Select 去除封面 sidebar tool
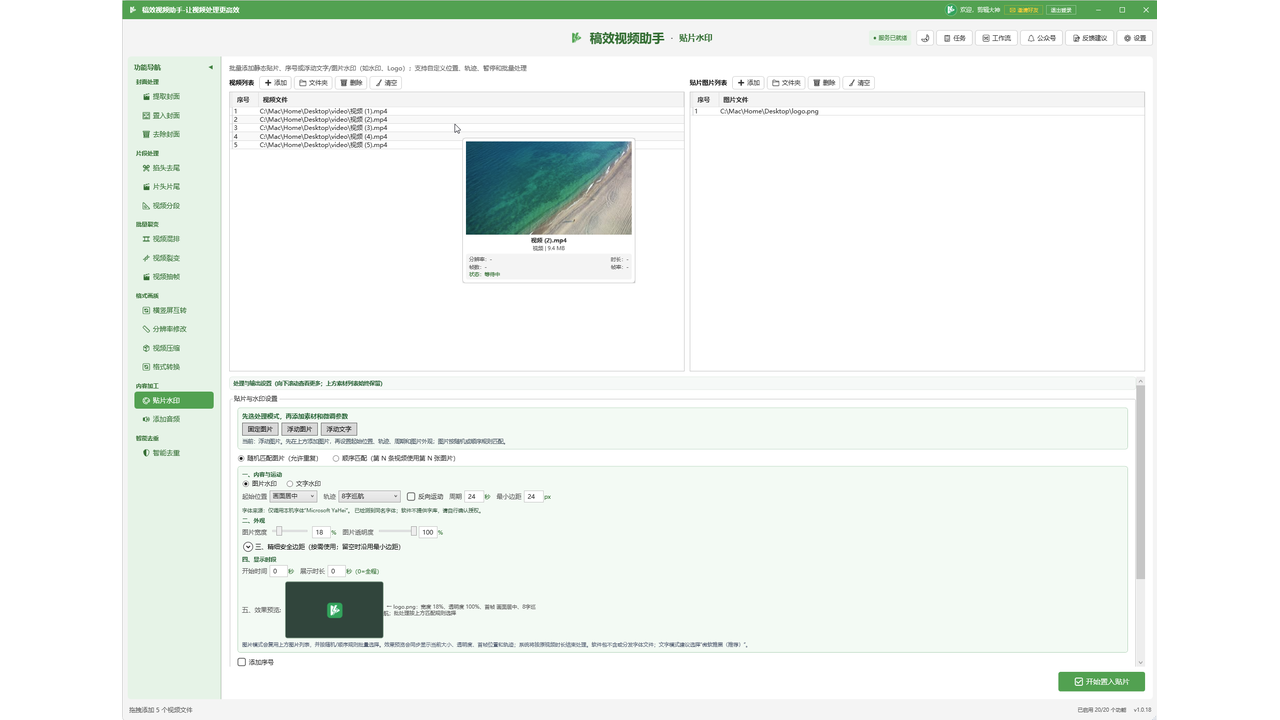Viewport: 1280px width, 720px height. pyautogui.click(x=173, y=134)
